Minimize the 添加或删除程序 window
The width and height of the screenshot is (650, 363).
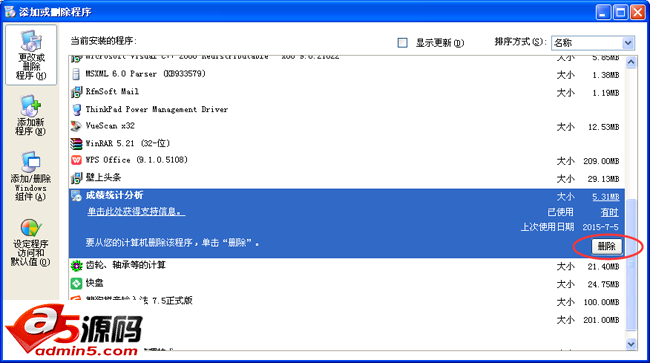[x=603, y=12]
